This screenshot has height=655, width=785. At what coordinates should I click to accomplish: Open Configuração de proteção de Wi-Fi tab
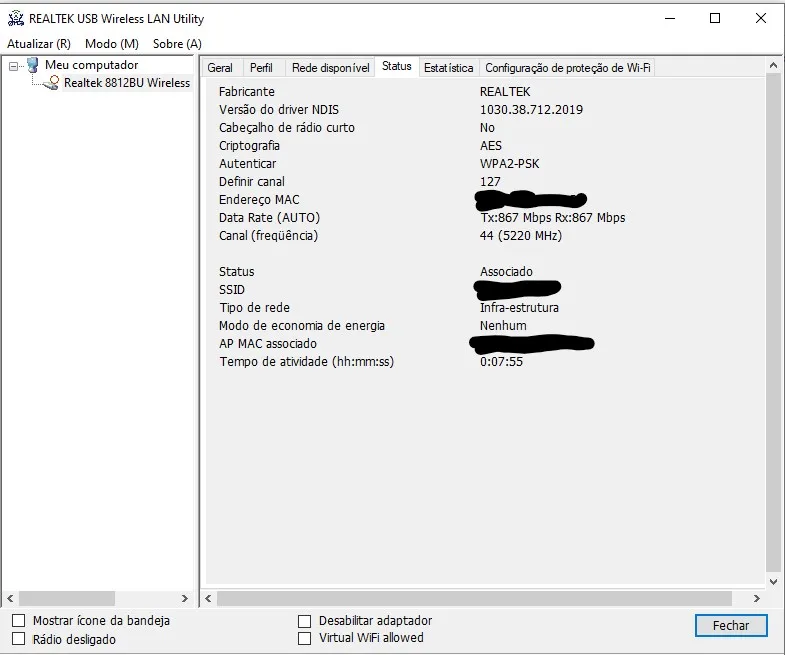pyautogui.click(x=568, y=68)
